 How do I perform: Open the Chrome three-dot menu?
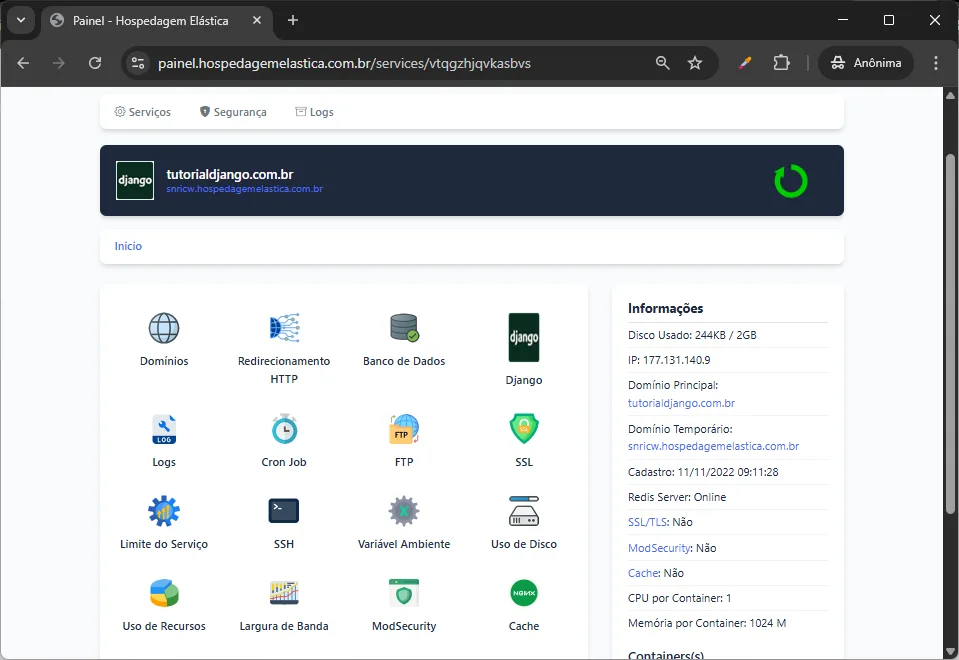tap(936, 63)
